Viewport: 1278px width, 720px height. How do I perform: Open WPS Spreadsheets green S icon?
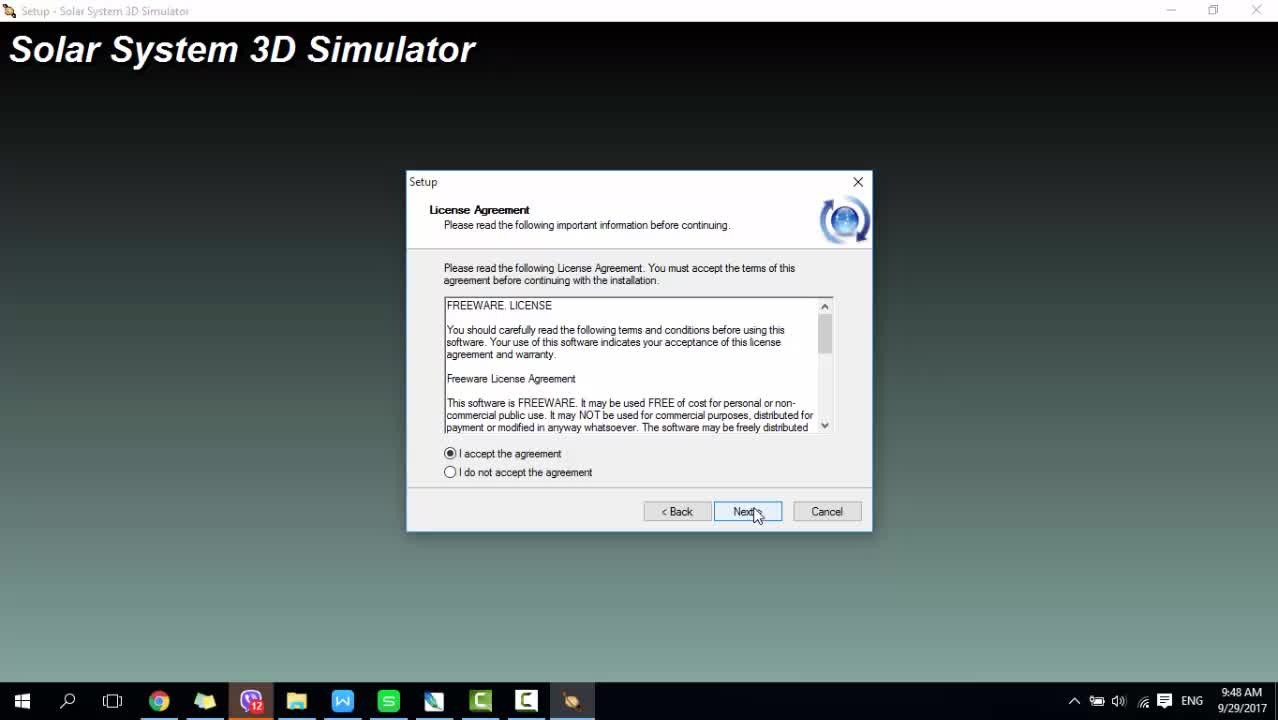point(389,701)
